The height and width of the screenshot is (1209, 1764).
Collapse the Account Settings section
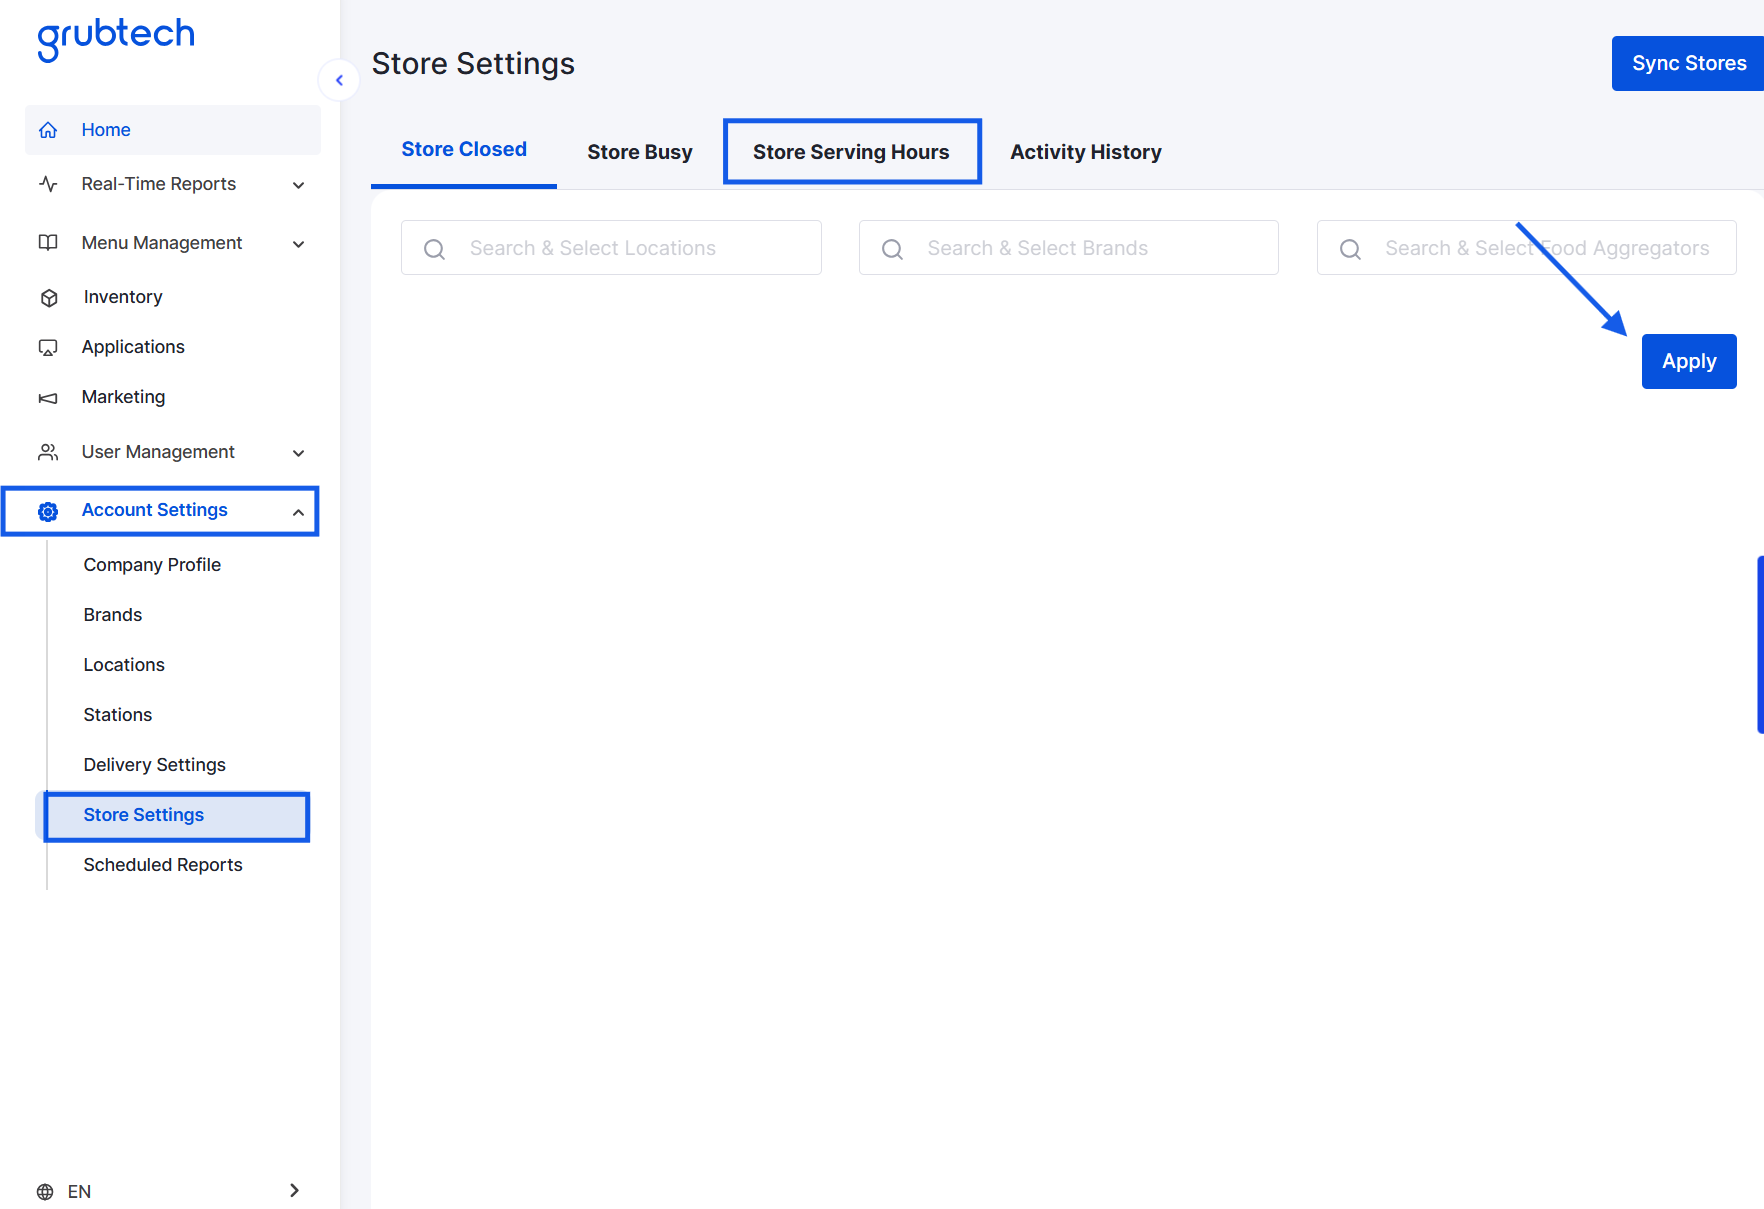[298, 511]
